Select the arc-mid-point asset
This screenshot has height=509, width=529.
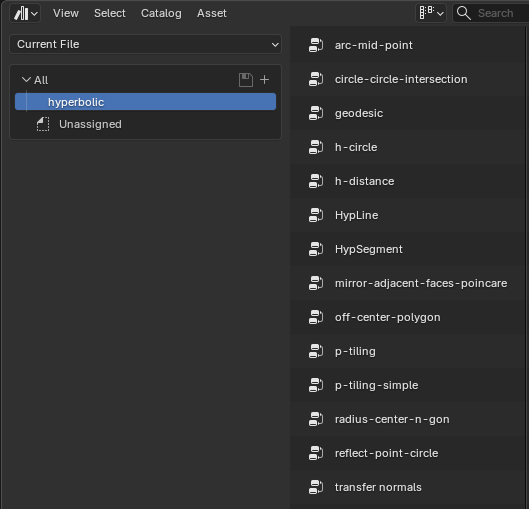(x=408, y=45)
